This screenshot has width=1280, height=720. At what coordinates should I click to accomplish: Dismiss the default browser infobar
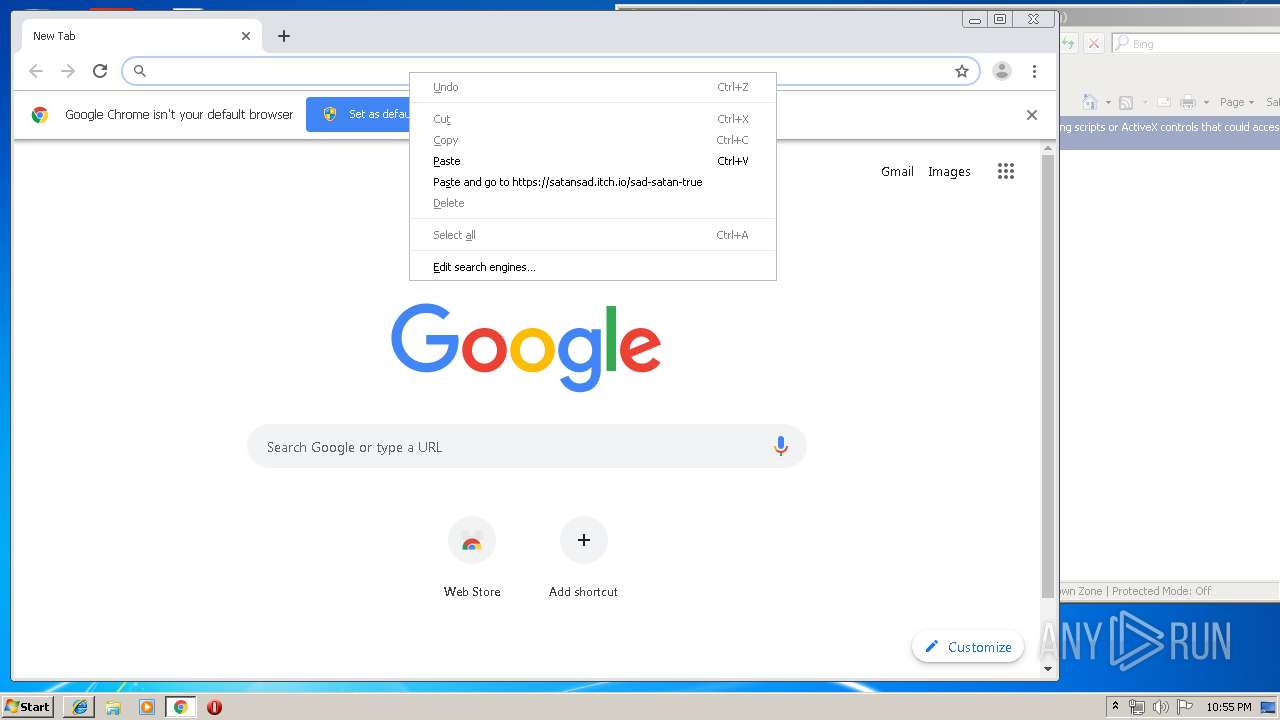[x=1032, y=115]
